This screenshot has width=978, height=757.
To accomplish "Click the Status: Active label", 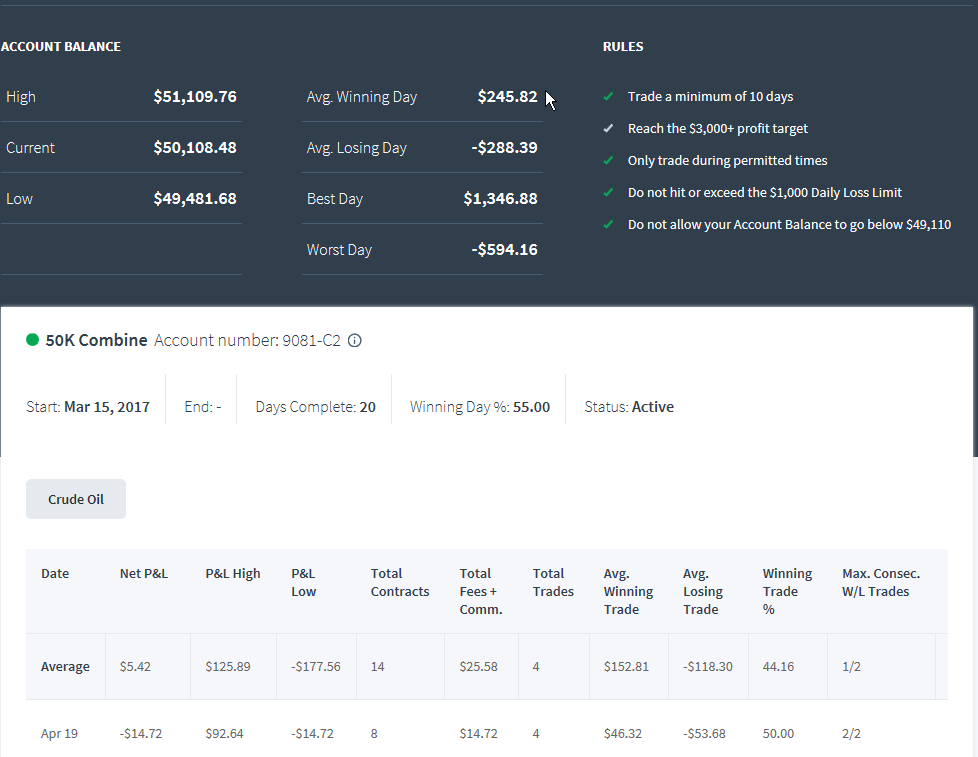I will [x=629, y=407].
